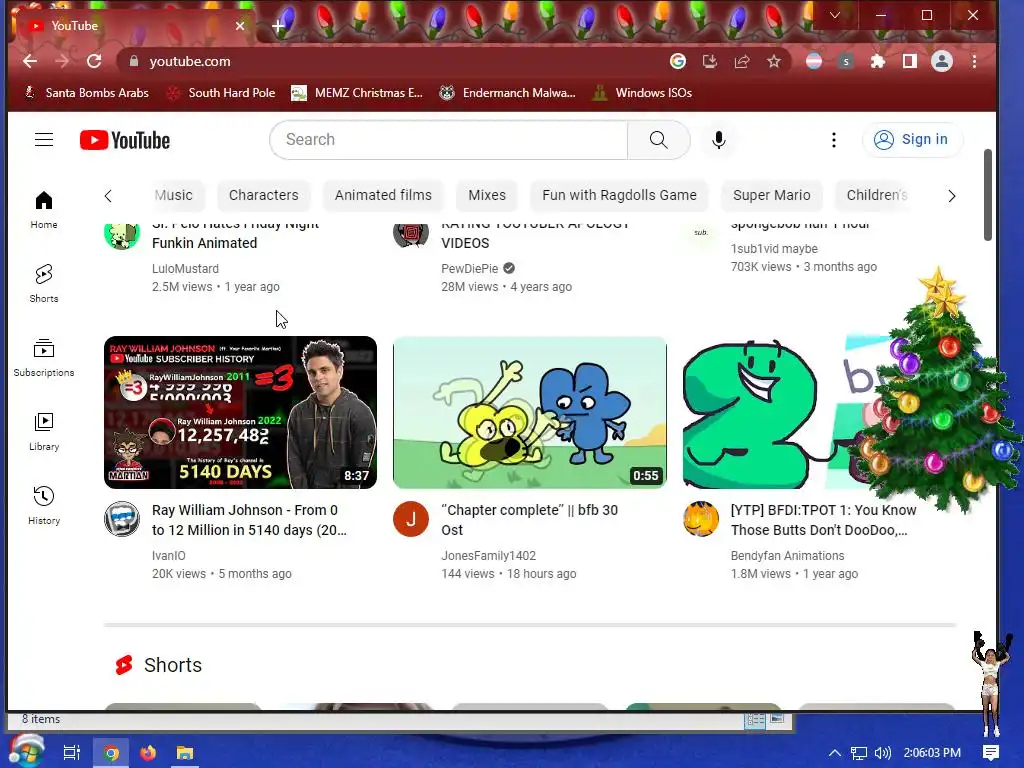The width and height of the screenshot is (1024, 768).
Task: Open Ray William Johnson video title
Action: 249,520
